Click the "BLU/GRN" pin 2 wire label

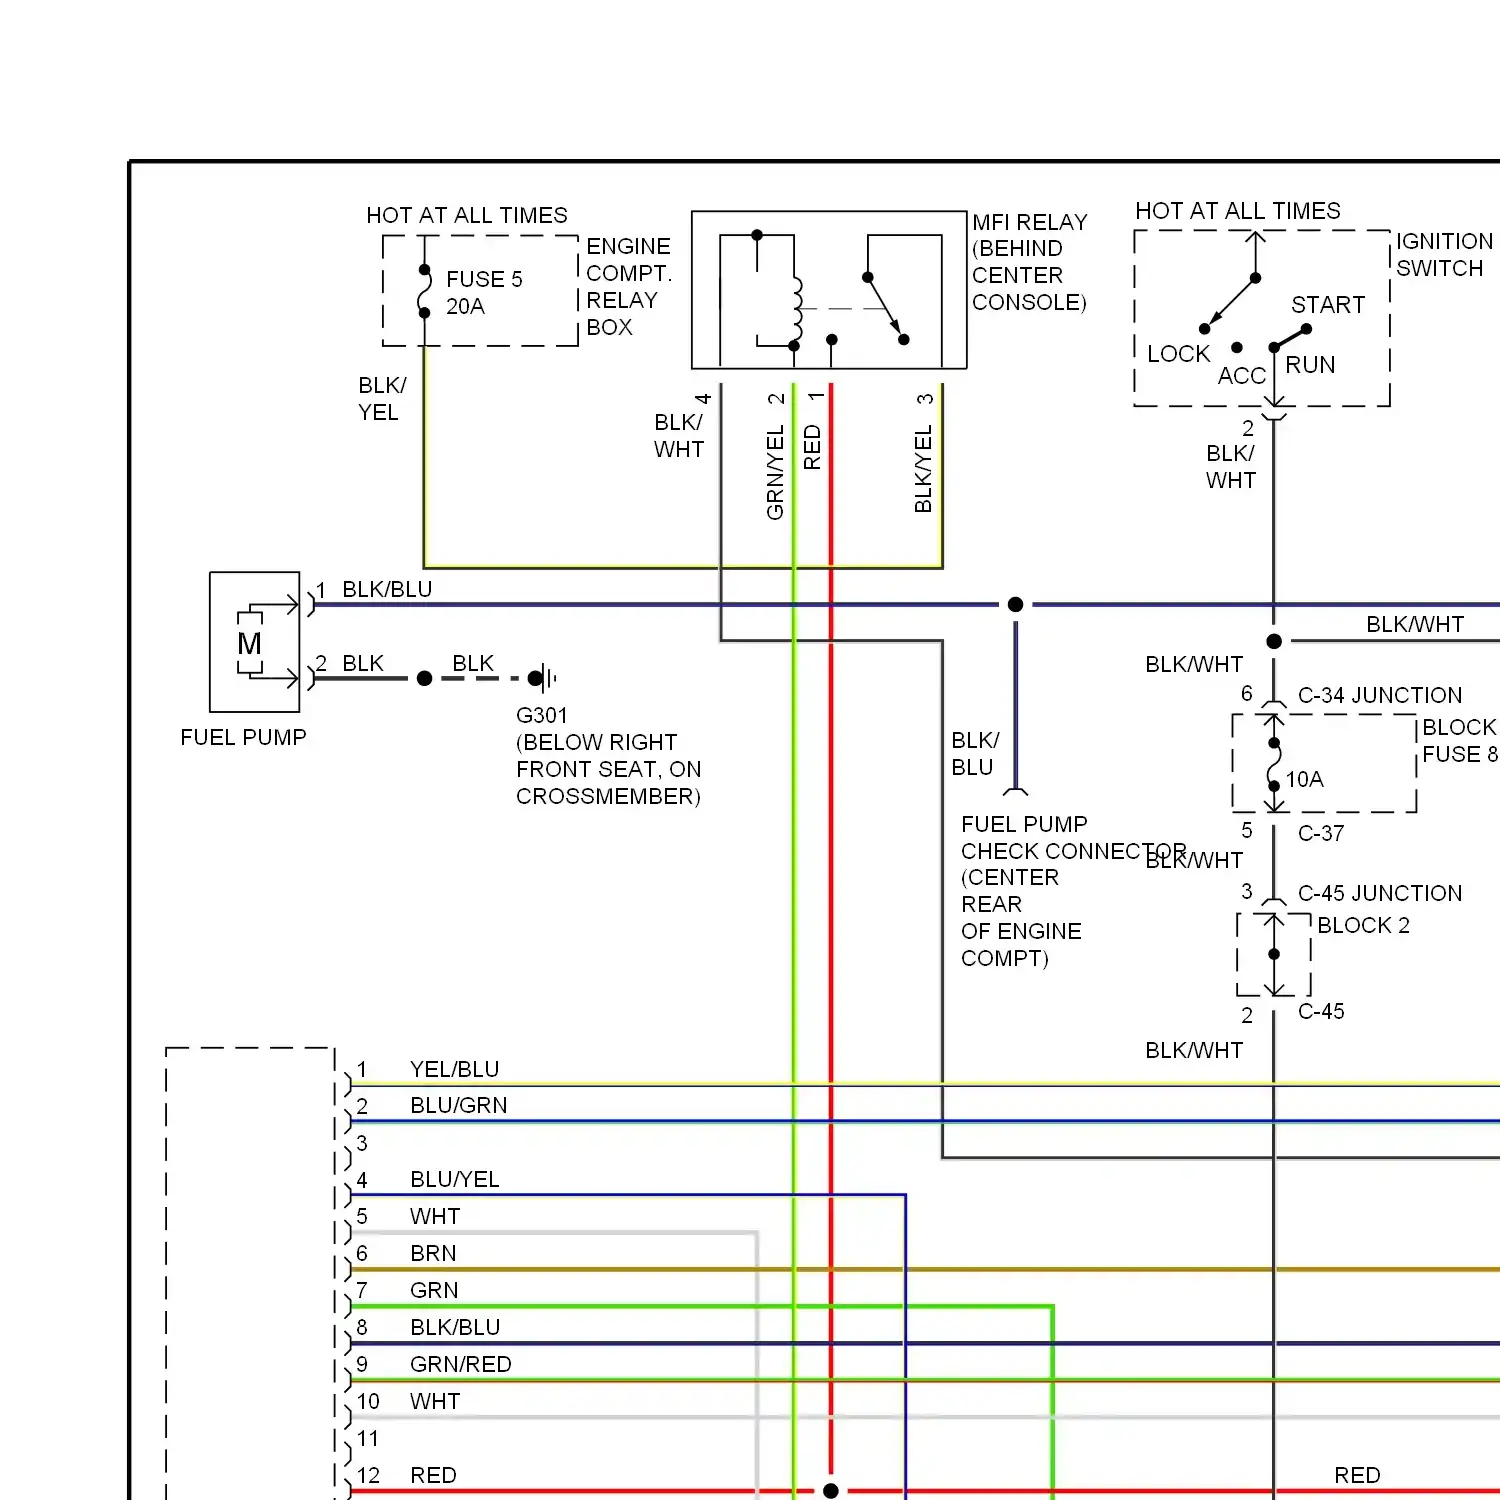coord(458,1105)
